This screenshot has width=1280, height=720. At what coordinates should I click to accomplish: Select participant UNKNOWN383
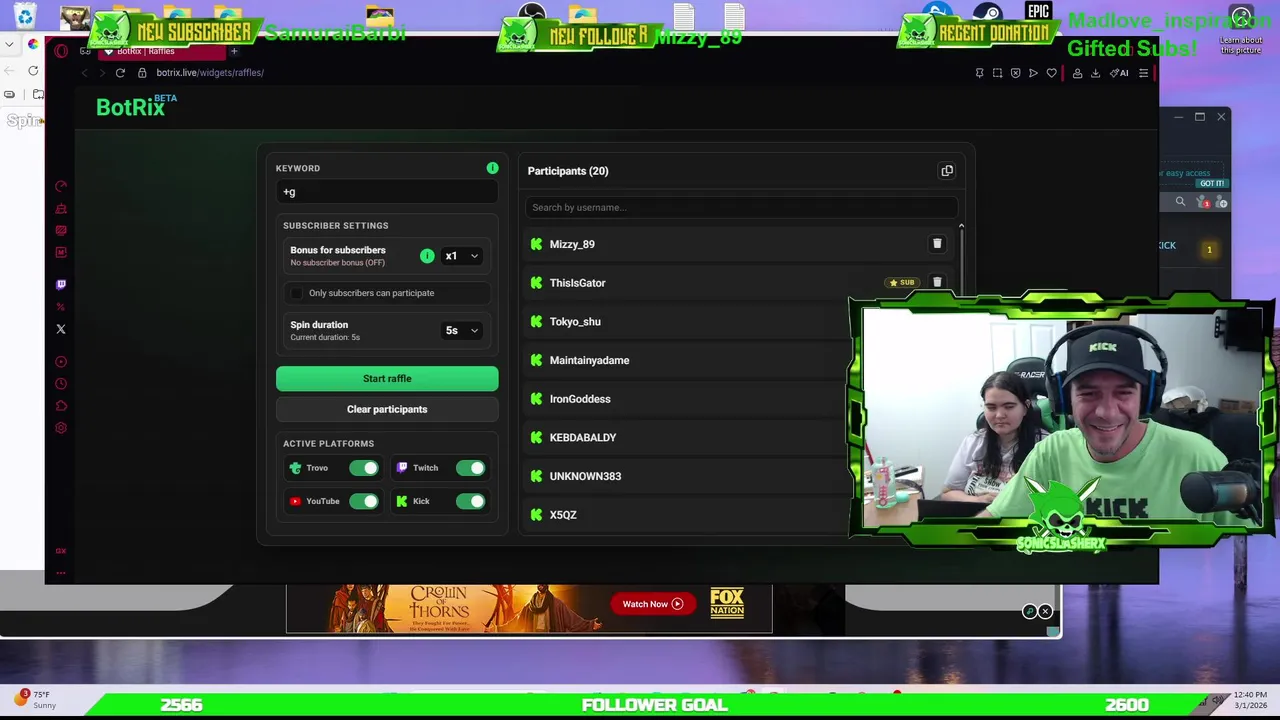pos(585,476)
